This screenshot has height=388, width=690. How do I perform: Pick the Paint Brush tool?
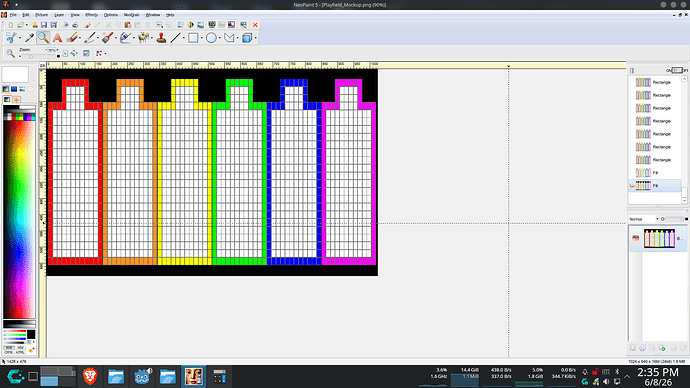tap(107, 38)
